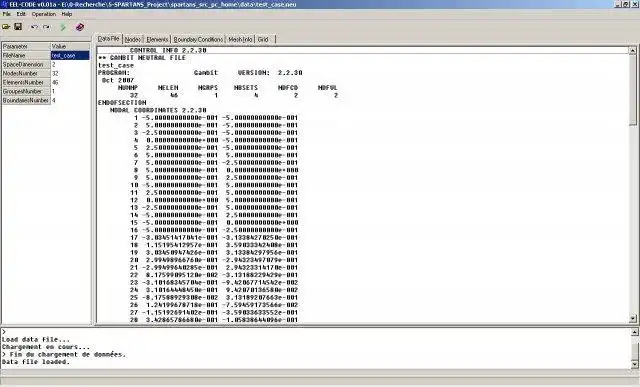Click the NELEM header text
Screen dimensions: 640x387
(x=168, y=88)
